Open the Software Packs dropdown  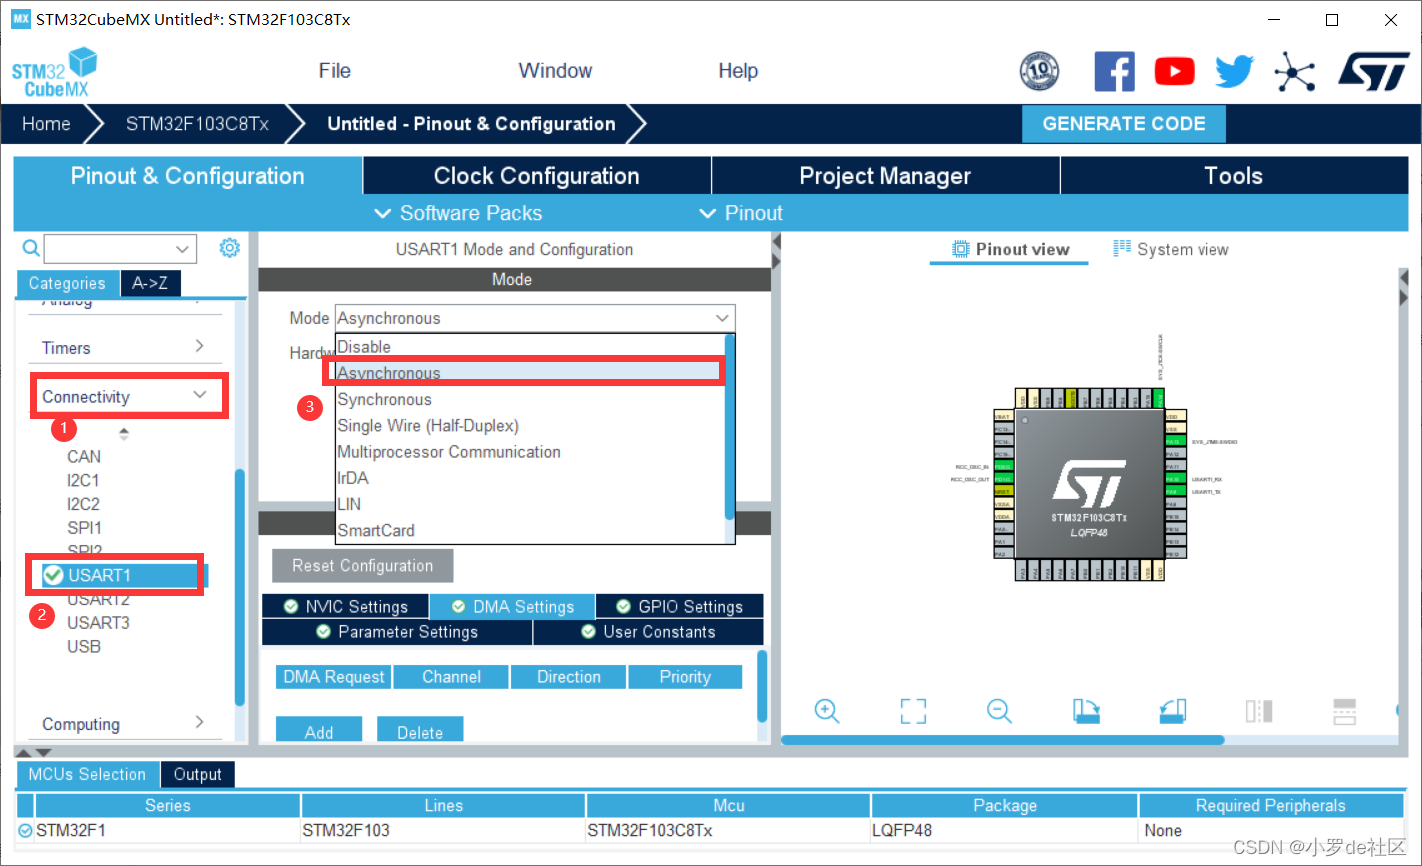click(458, 213)
